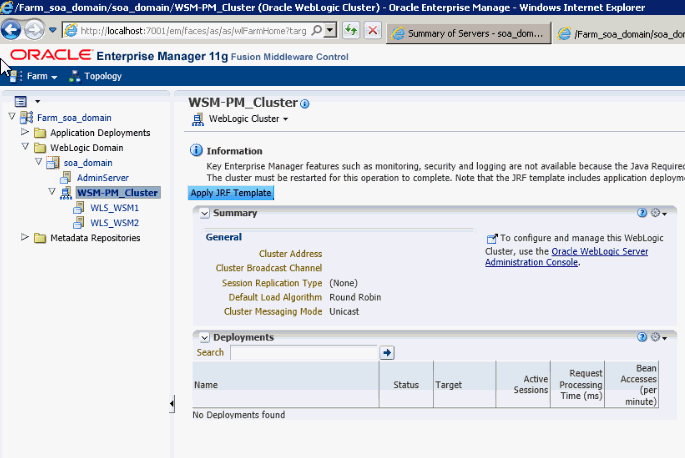Select WSM-PM_Cluster in the tree
Image resolution: width=685 pixels, height=458 pixels.
118,193
